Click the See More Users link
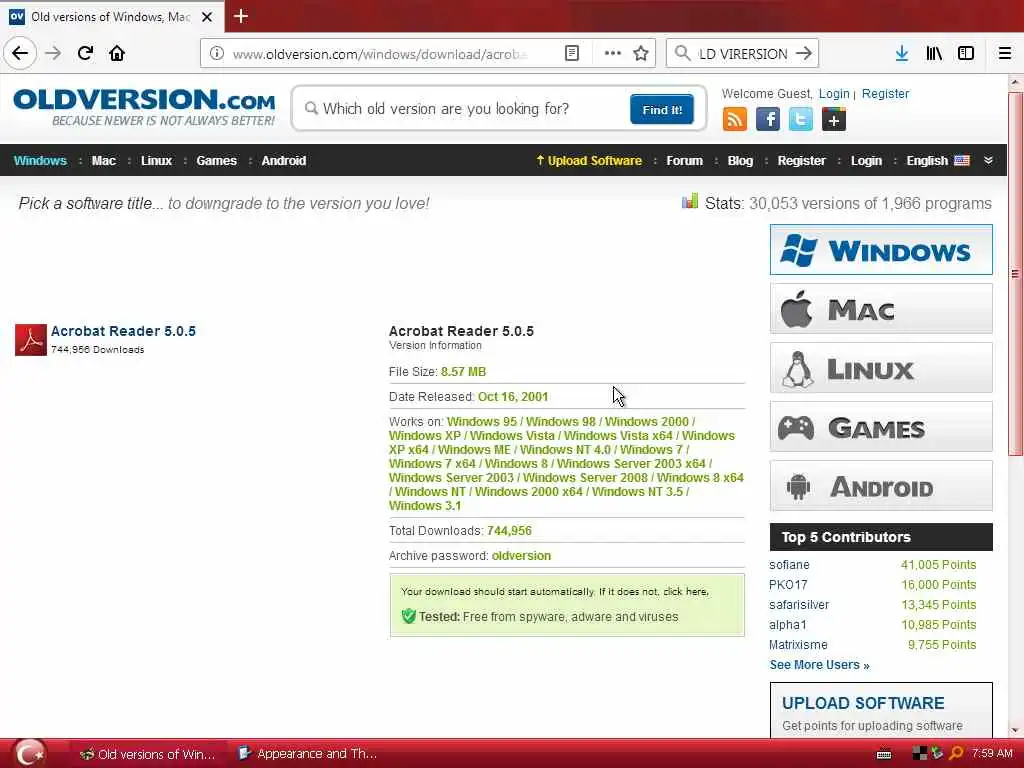This screenshot has width=1024, height=768. 820,665
